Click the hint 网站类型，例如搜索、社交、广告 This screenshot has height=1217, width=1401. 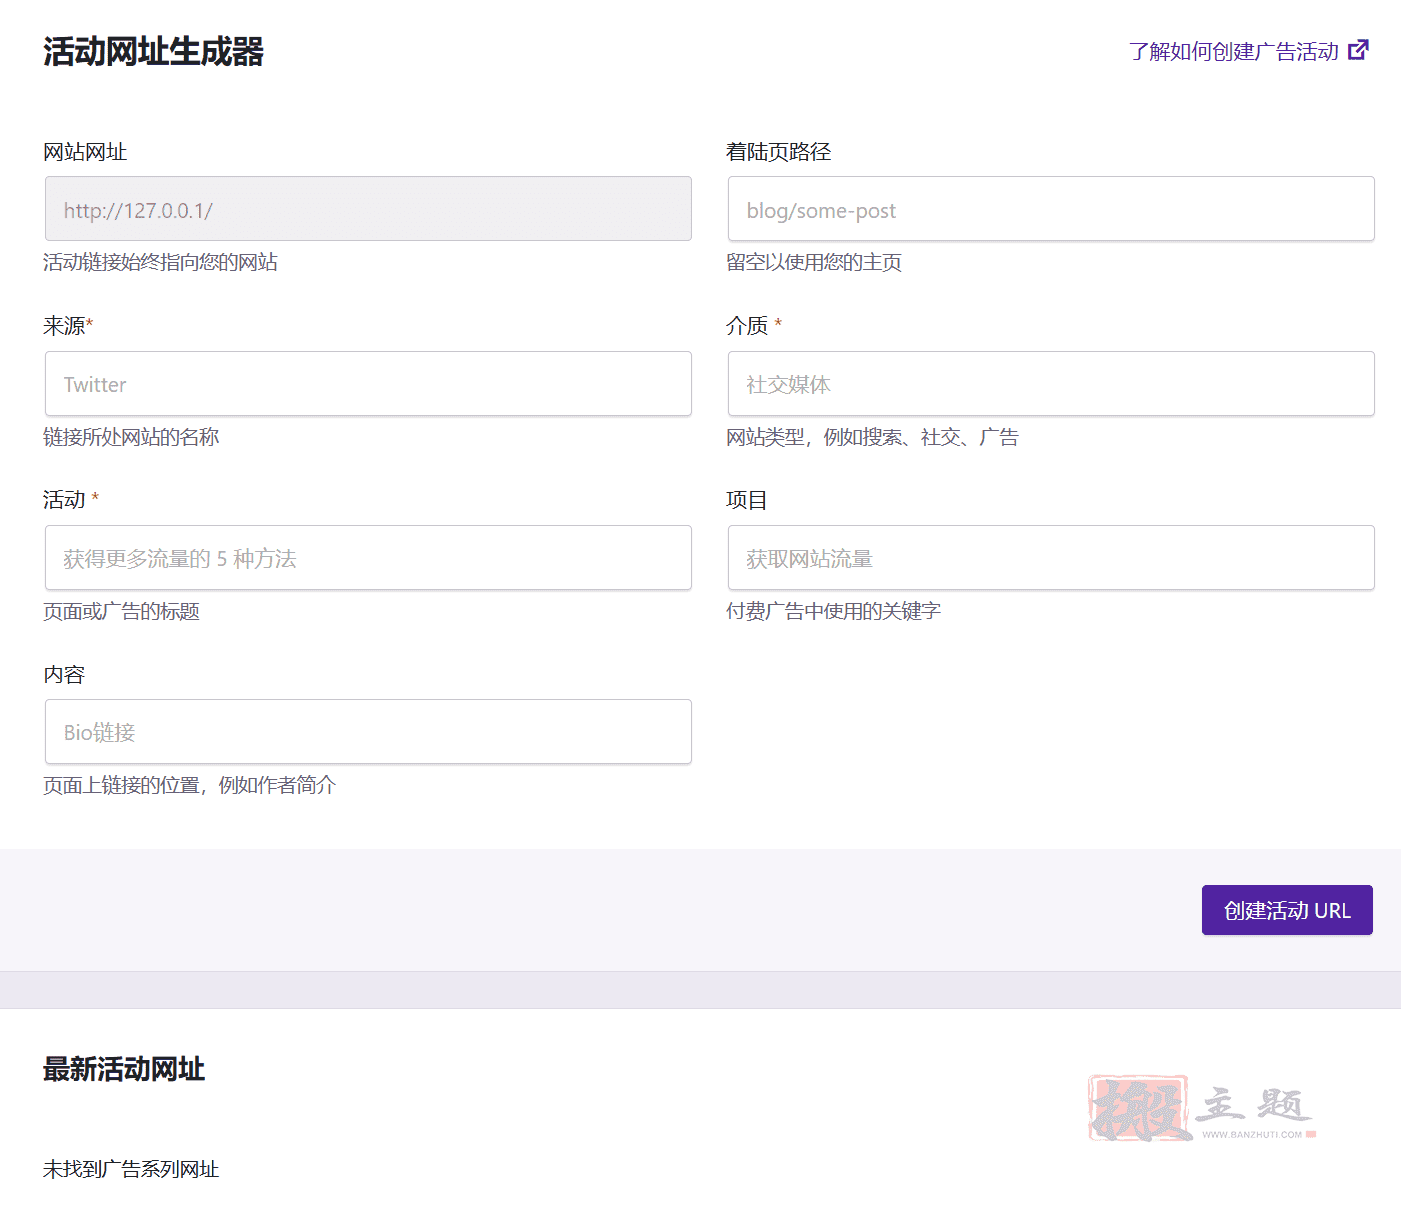pos(872,437)
